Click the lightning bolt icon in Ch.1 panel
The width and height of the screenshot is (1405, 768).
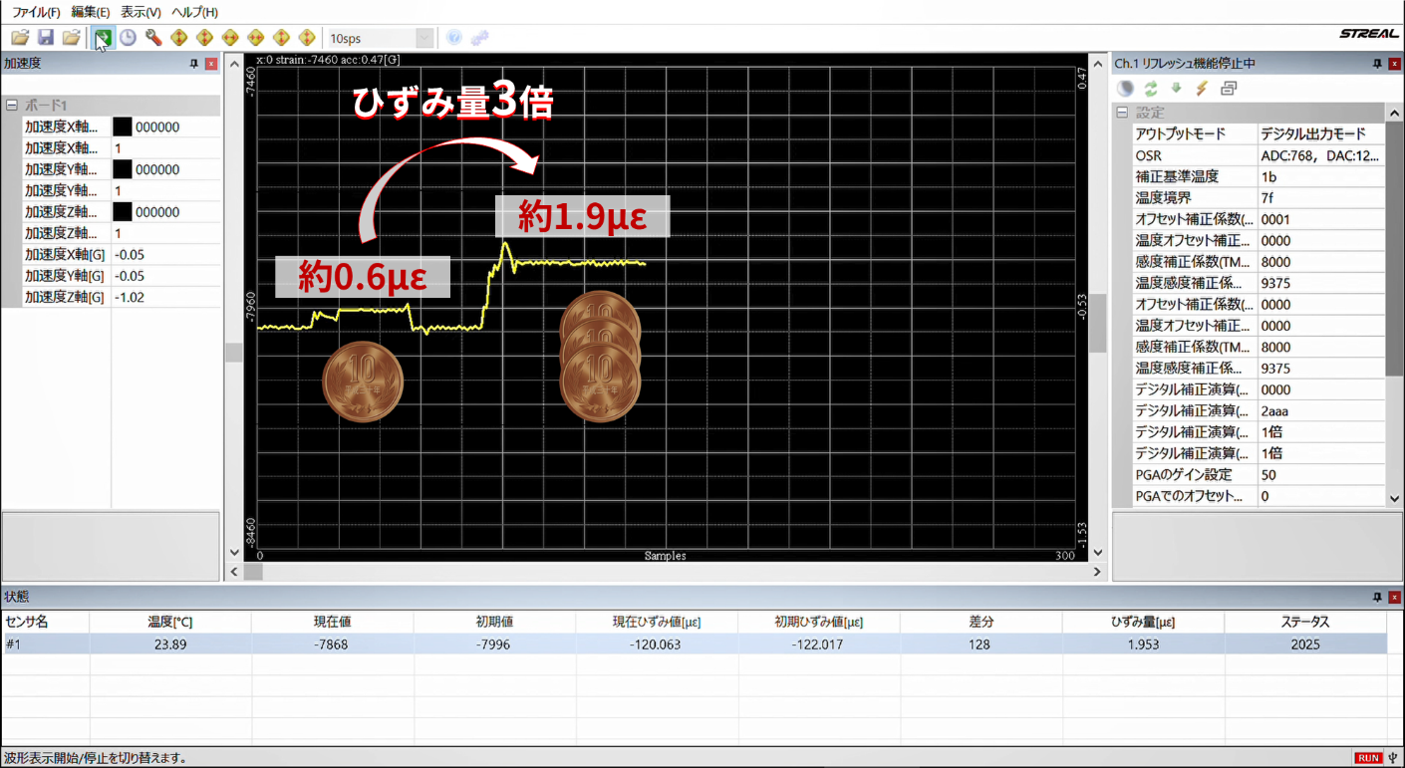[x=1201, y=88]
